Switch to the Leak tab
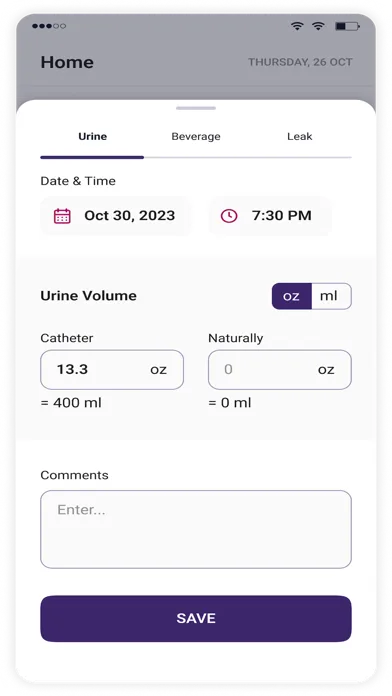 (x=300, y=136)
